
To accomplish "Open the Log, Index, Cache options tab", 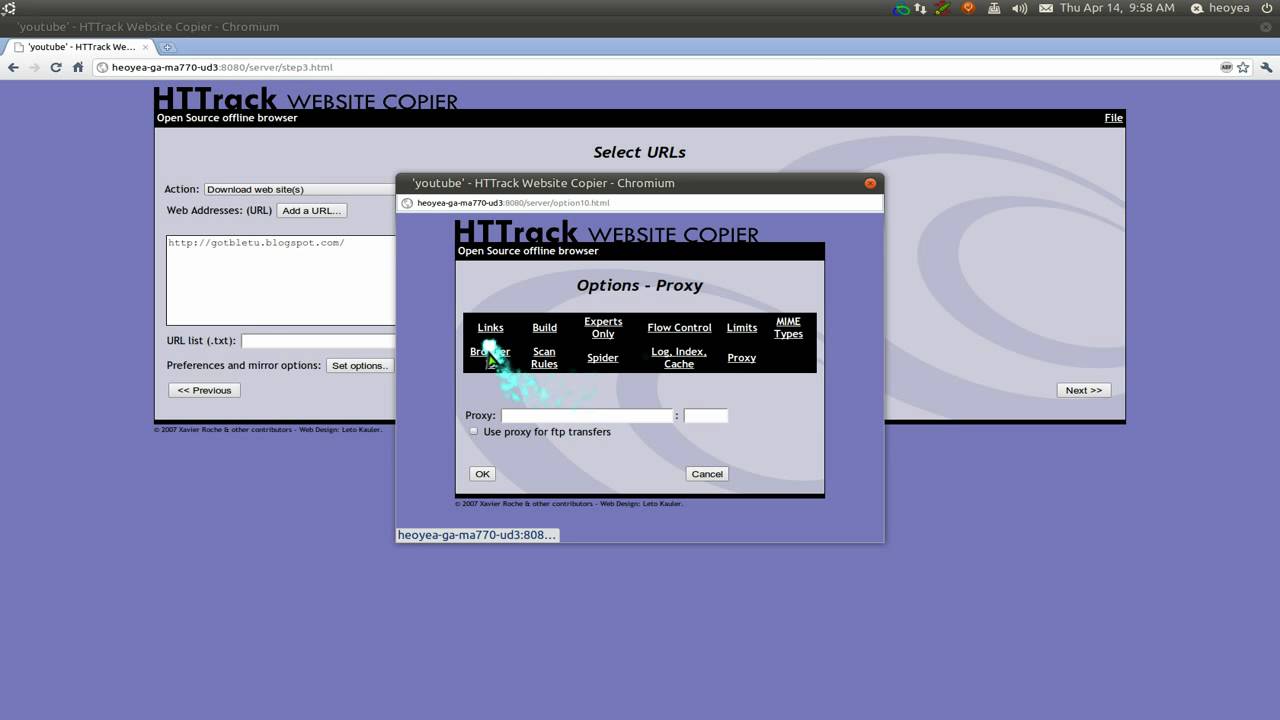I will pos(679,358).
